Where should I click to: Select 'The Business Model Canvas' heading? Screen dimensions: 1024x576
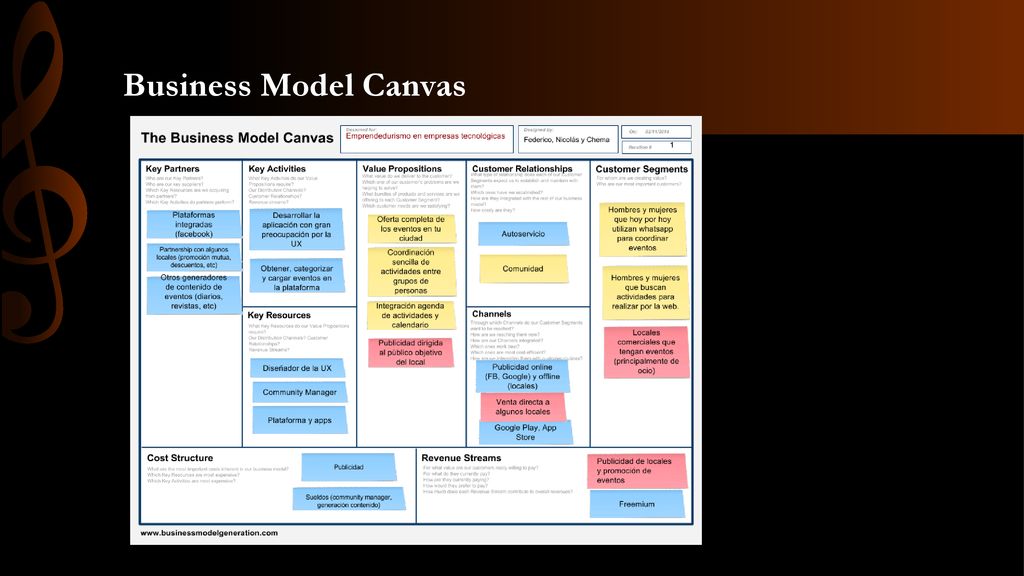pos(237,138)
